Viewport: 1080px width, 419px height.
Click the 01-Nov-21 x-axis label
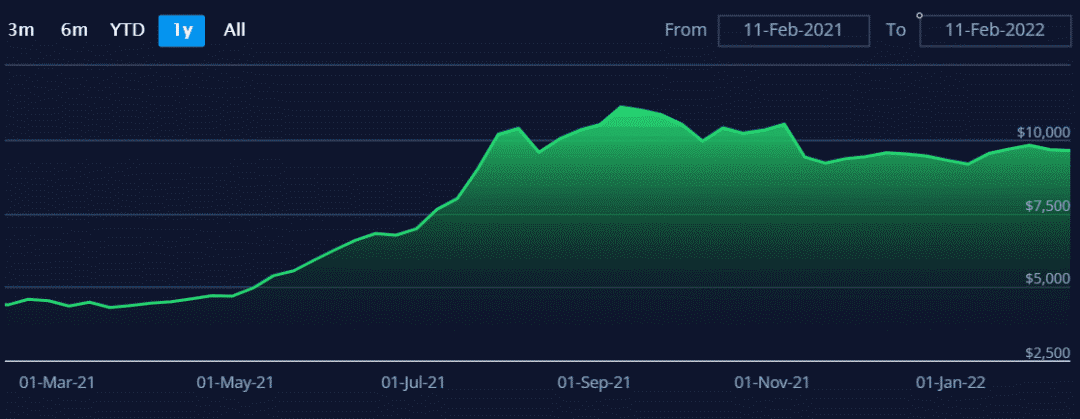(x=772, y=383)
